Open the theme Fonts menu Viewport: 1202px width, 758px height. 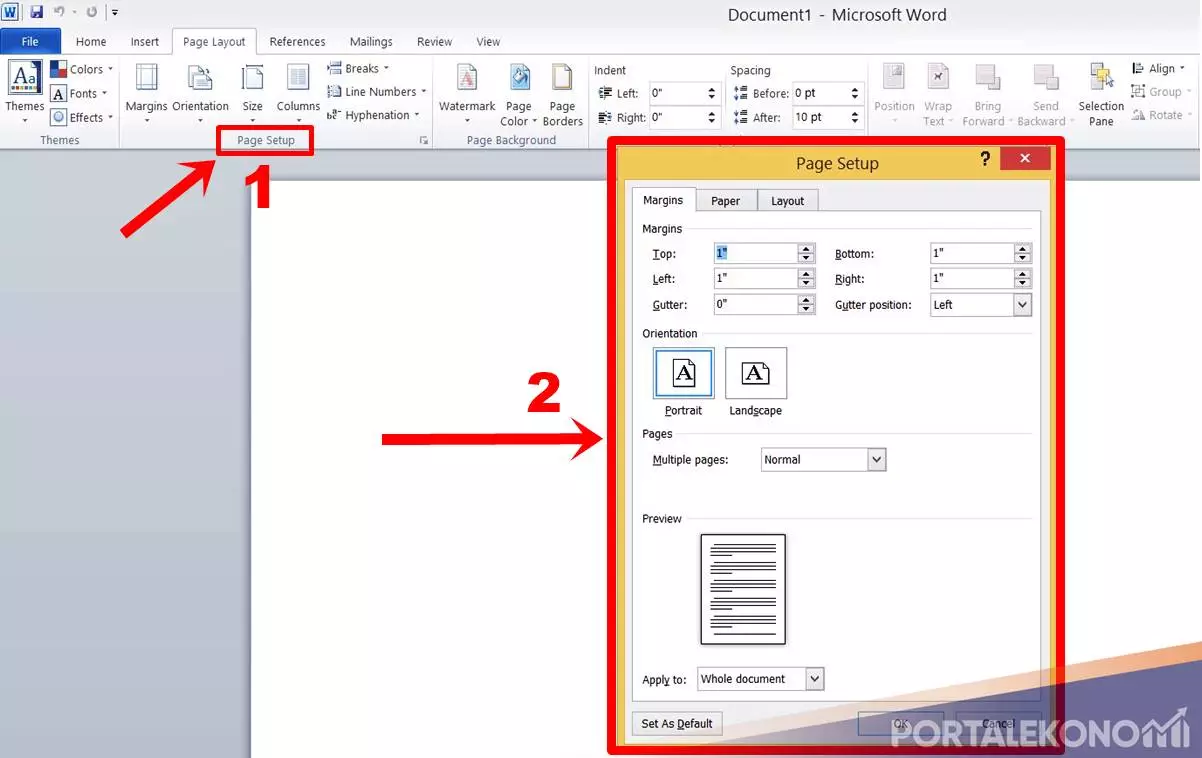click(79, 93)
